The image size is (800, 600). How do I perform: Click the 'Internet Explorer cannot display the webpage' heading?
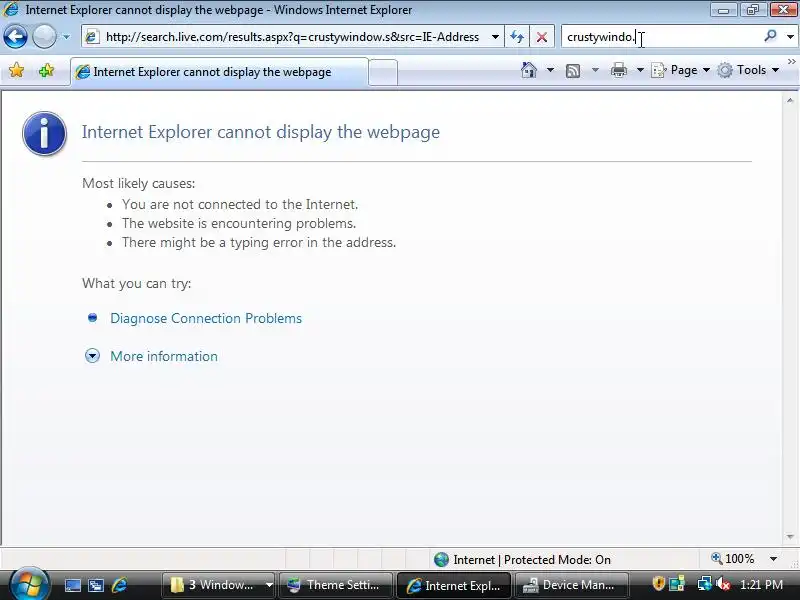tap(261, 132)
